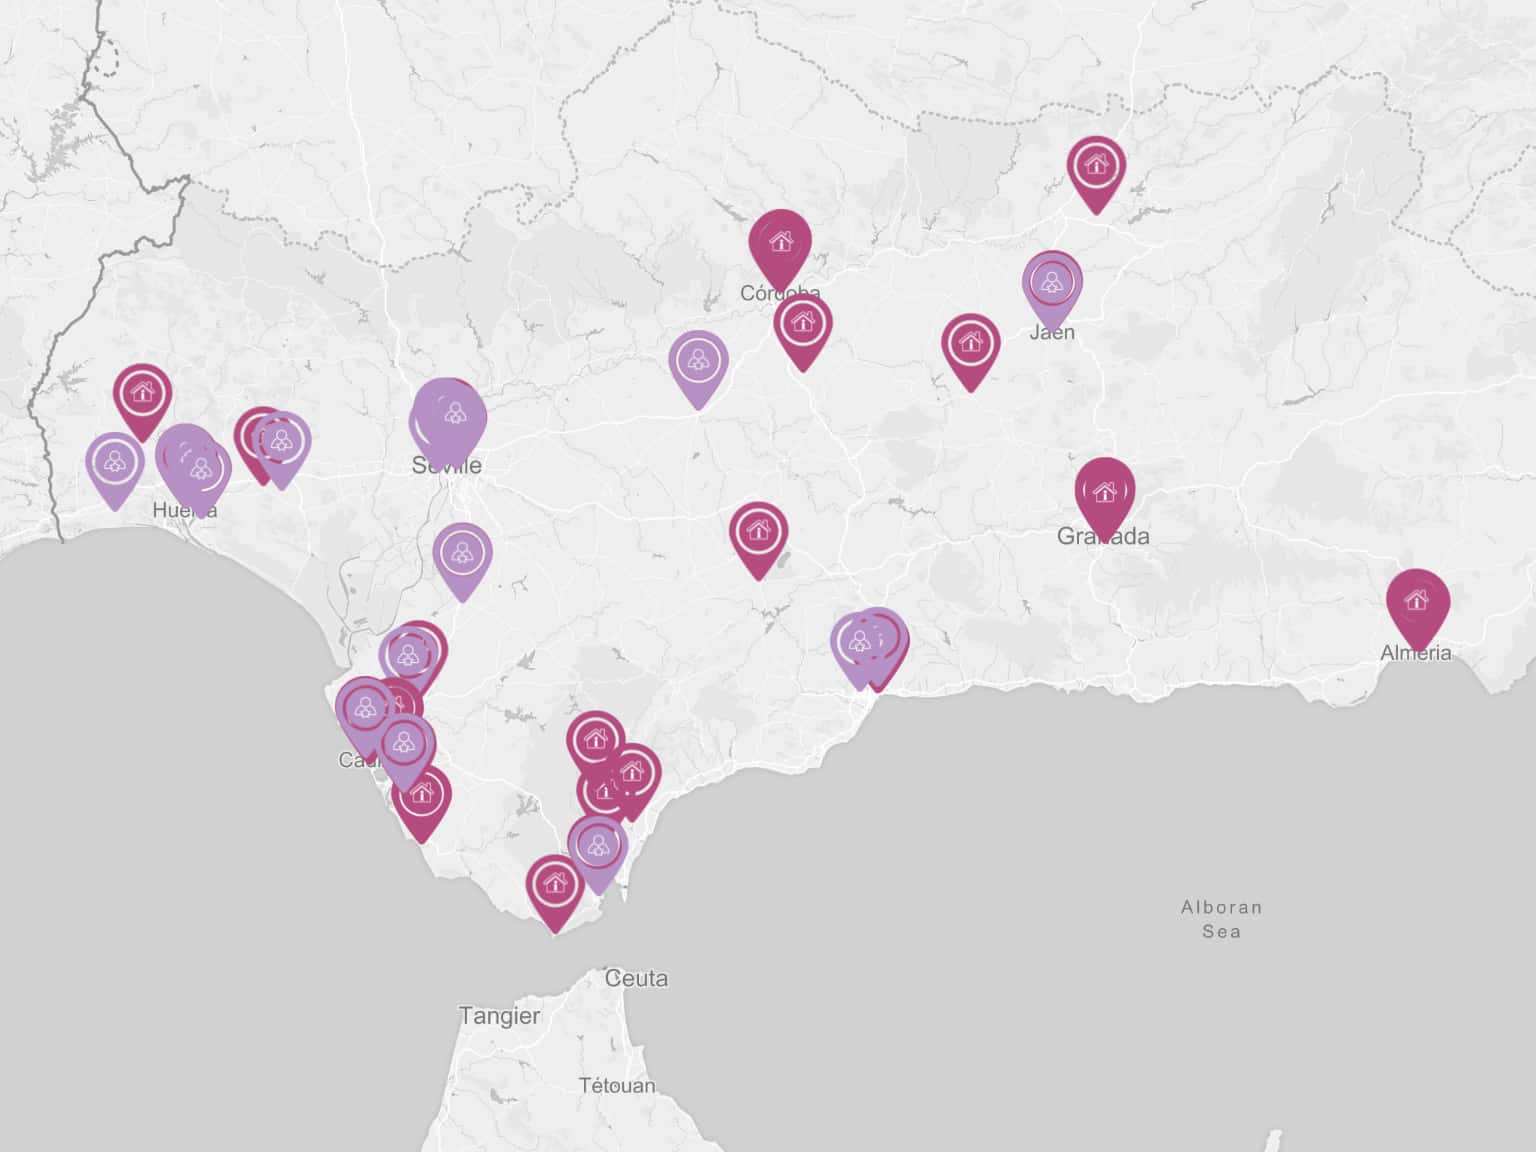This screenshot has height=1152, width=1536.
Task: Select the house pin at Granada
Action: coord(1104,493)
